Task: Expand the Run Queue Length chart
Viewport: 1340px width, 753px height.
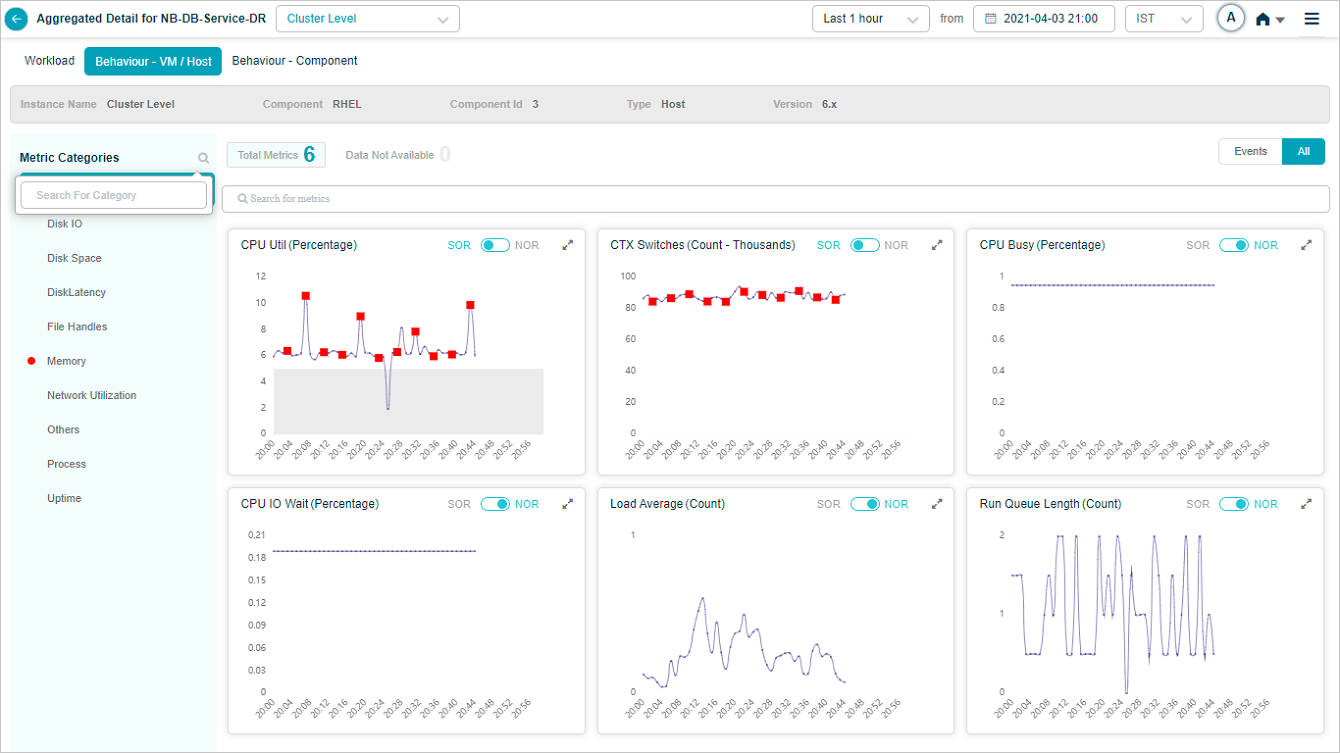Action: point(1306,504)
